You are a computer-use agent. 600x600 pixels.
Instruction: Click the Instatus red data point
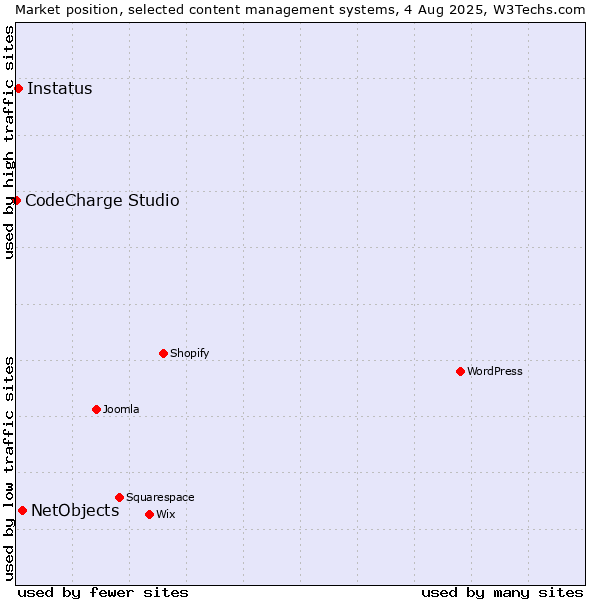pyautogui.click(x=18, y=89)
